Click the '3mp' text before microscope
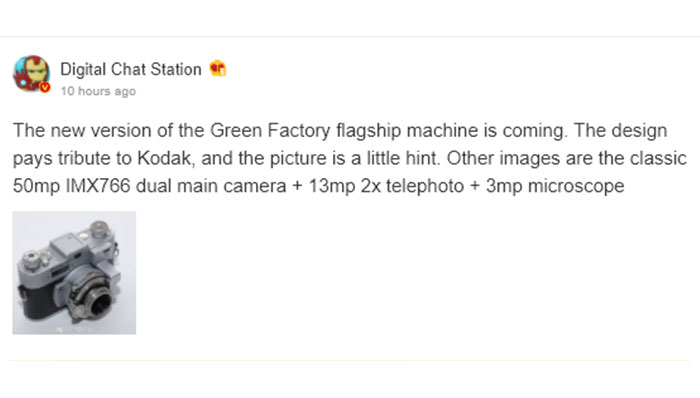 (x=504, y=187)
